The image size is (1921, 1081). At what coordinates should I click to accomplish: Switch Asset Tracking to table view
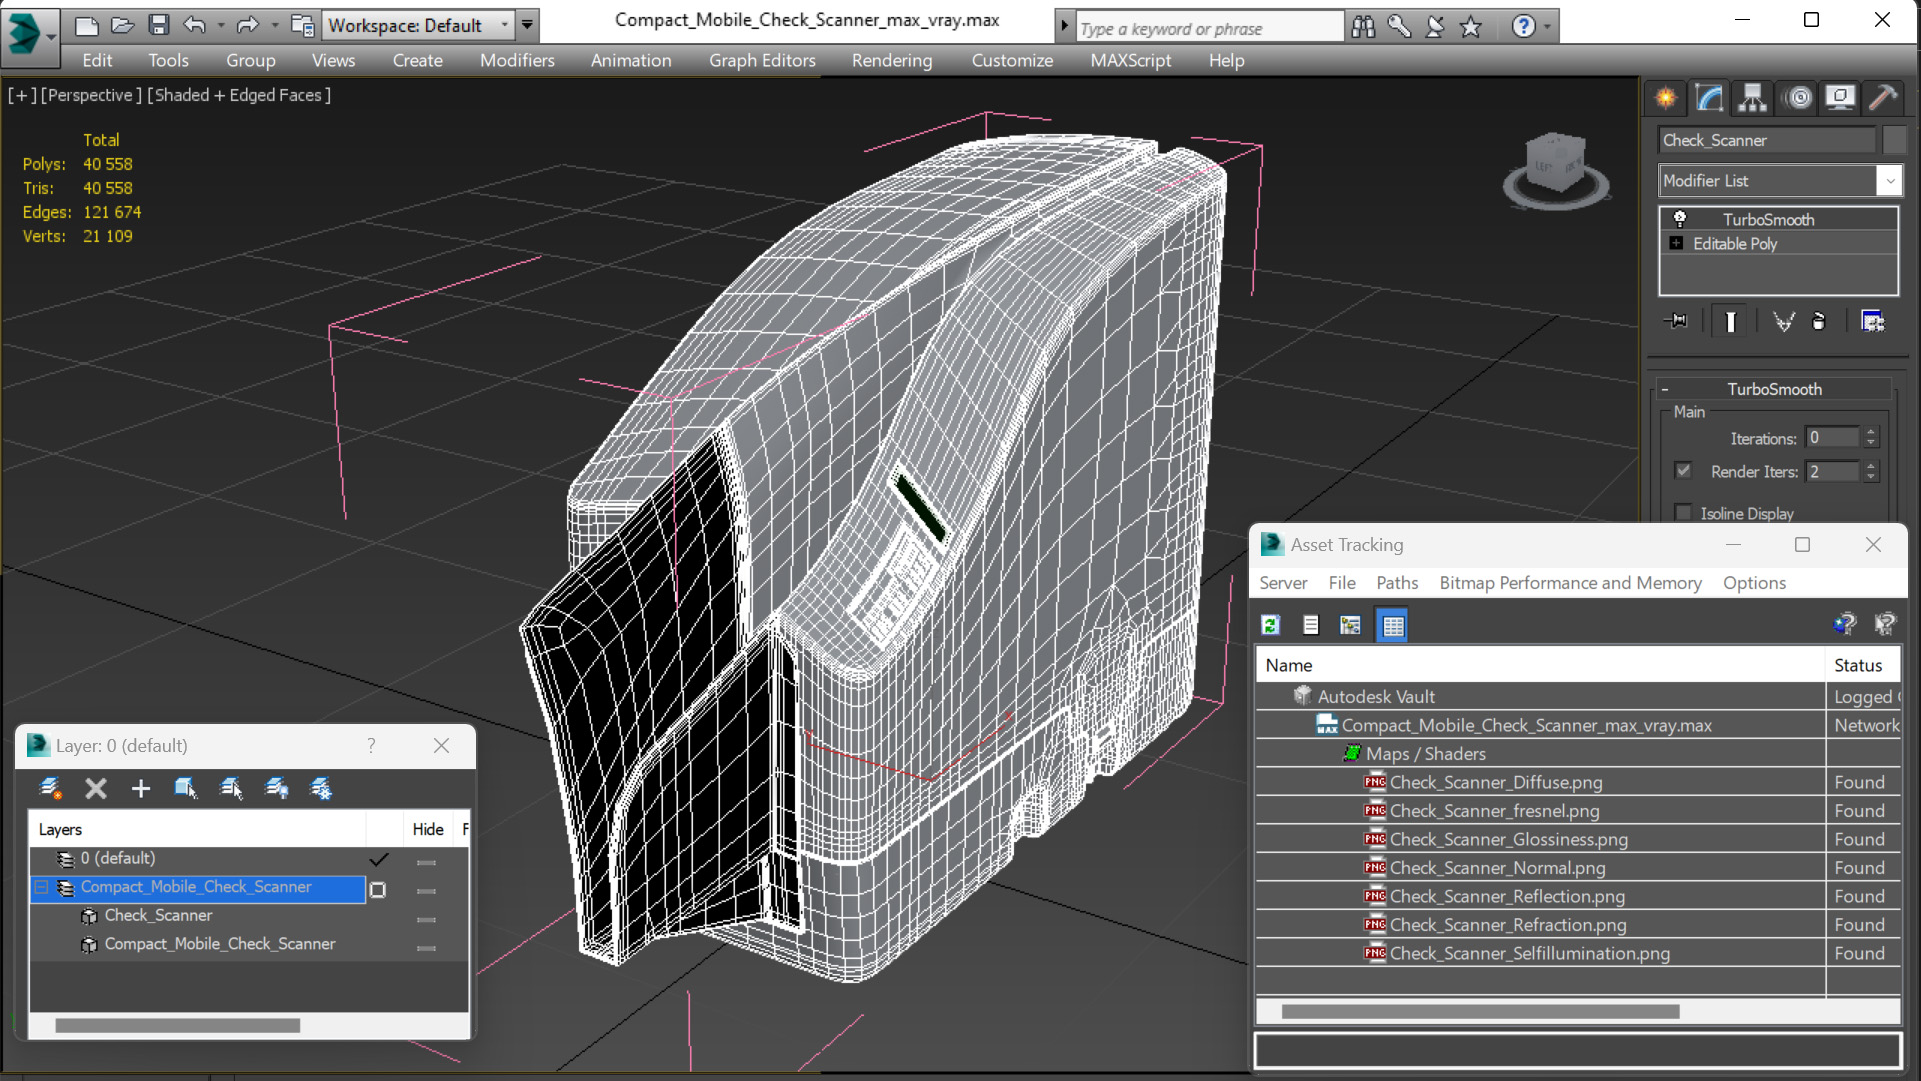click(x=1392, y=625)
